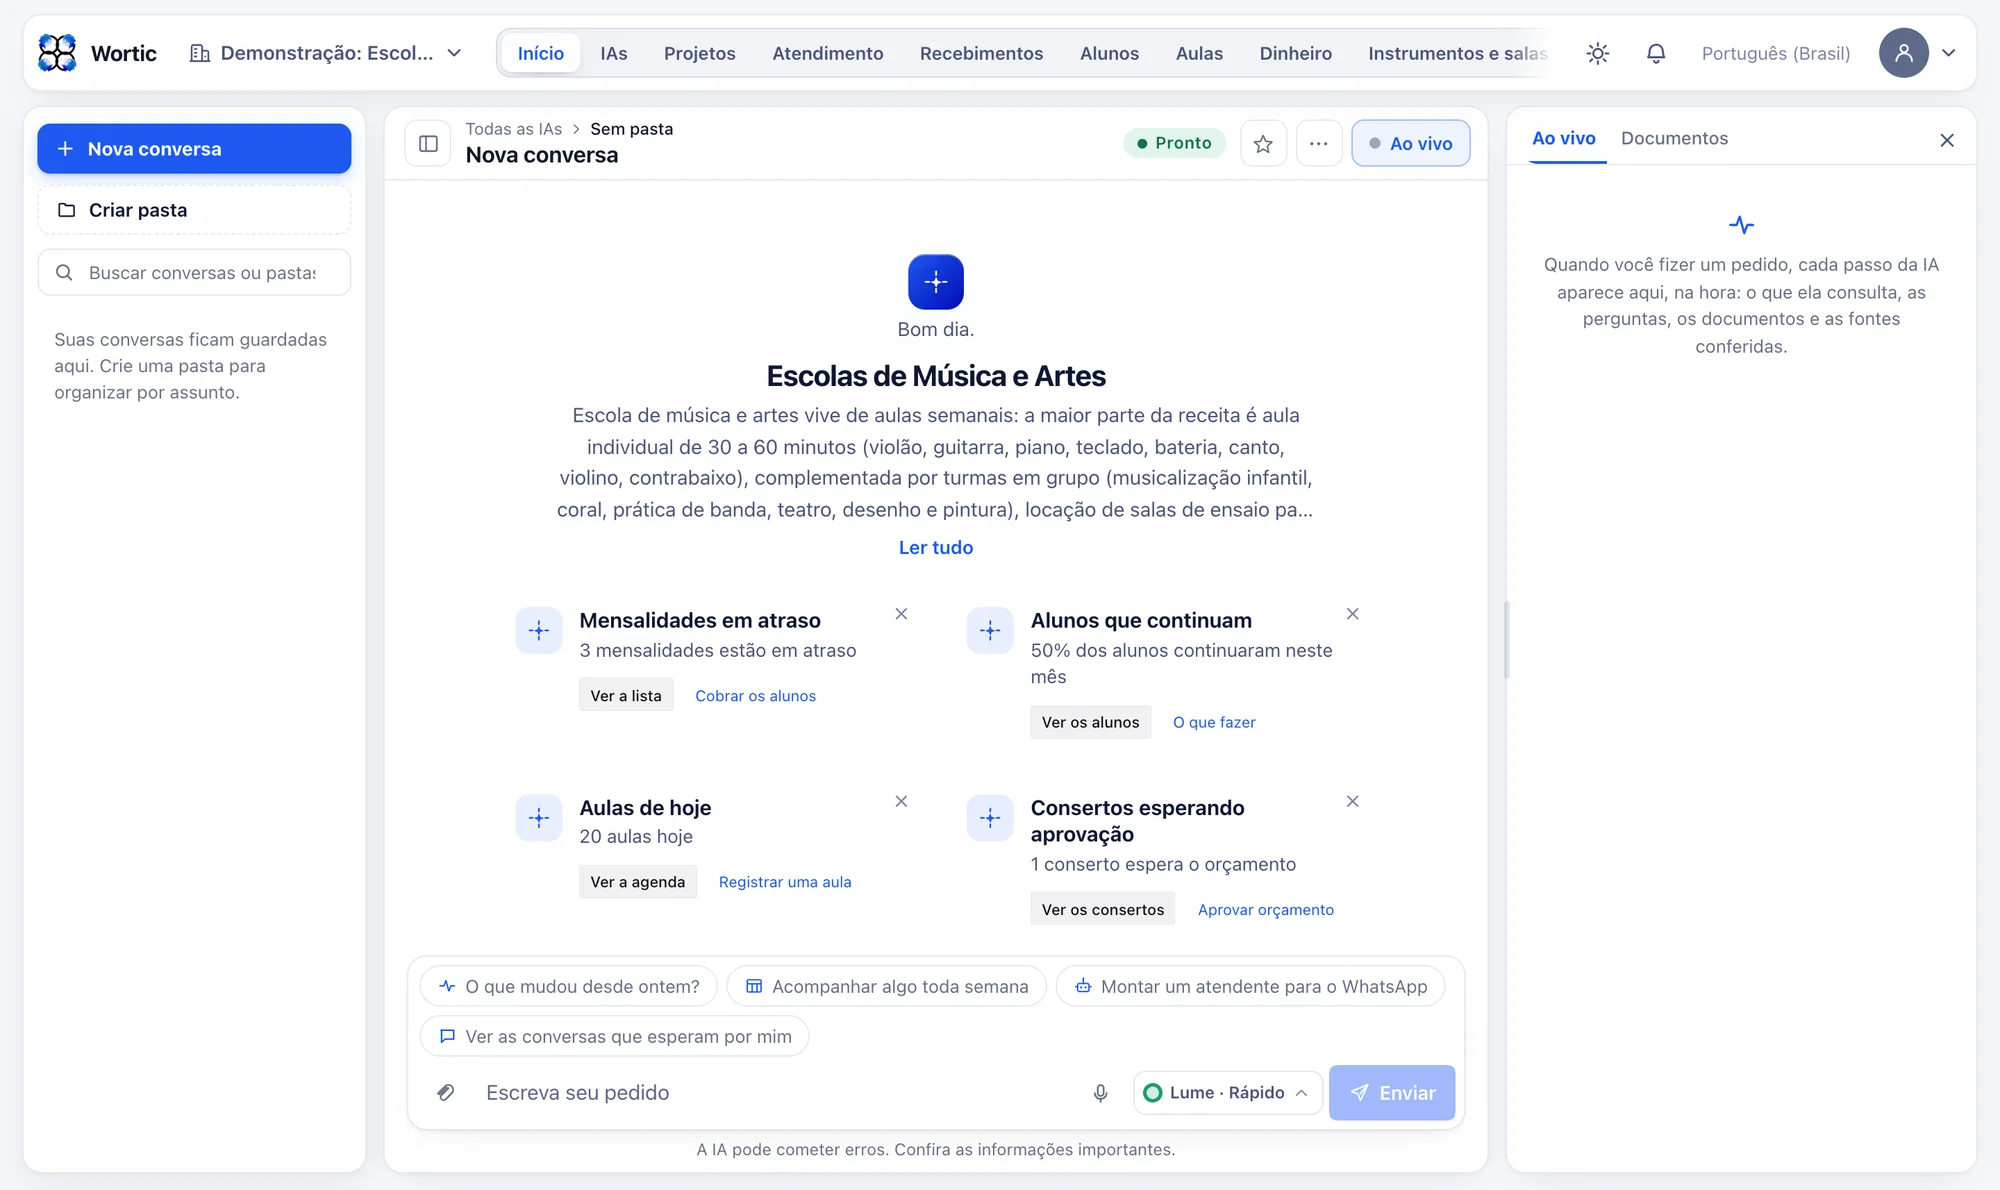Expand the account menu chevron
The image size is (2000, 1190).
click(1949, 53)
